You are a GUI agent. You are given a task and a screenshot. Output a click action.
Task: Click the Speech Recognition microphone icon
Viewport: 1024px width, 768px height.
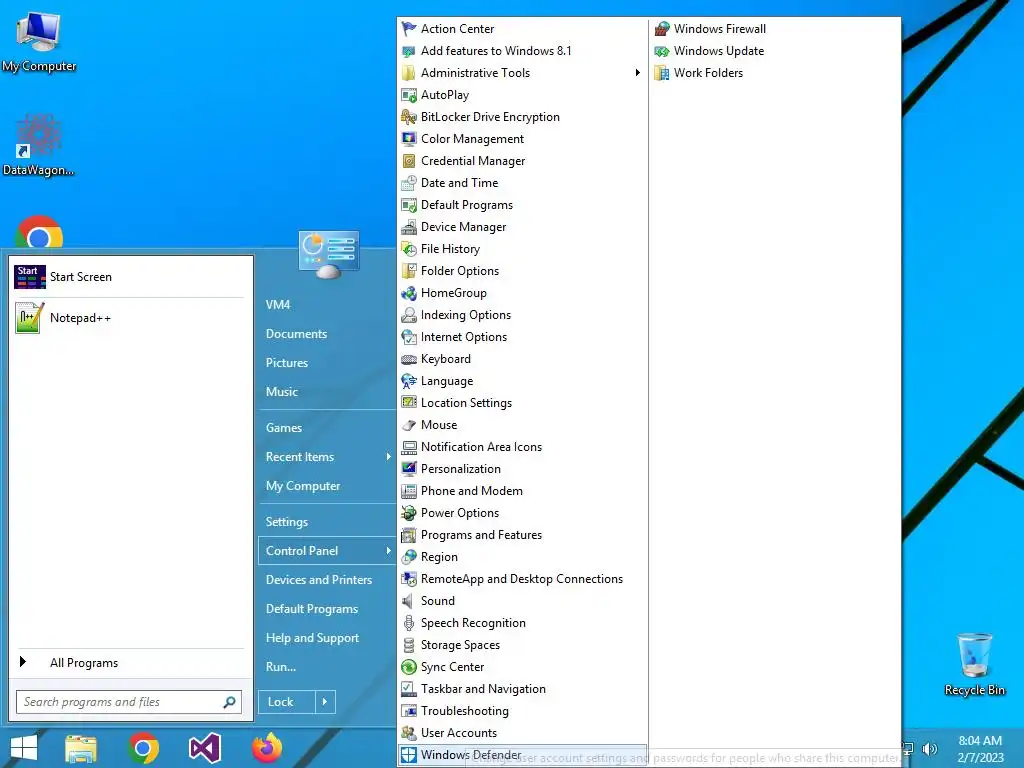pos(409,623)
